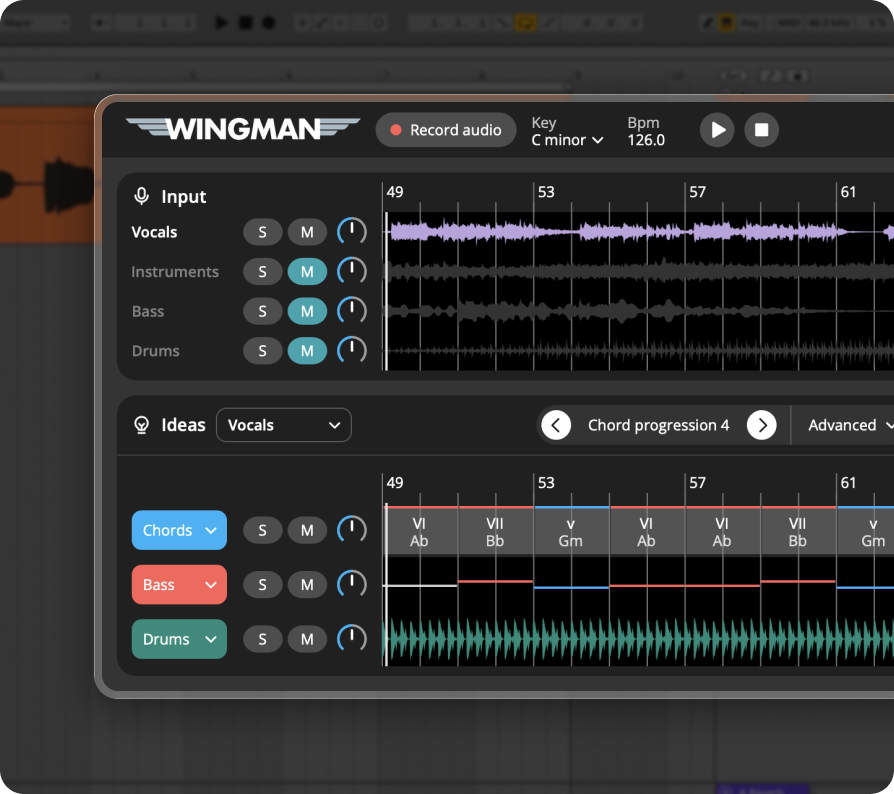The image size is (894, 794).
Task: Solo the Instruments input track
Action: tap(262, 272)
